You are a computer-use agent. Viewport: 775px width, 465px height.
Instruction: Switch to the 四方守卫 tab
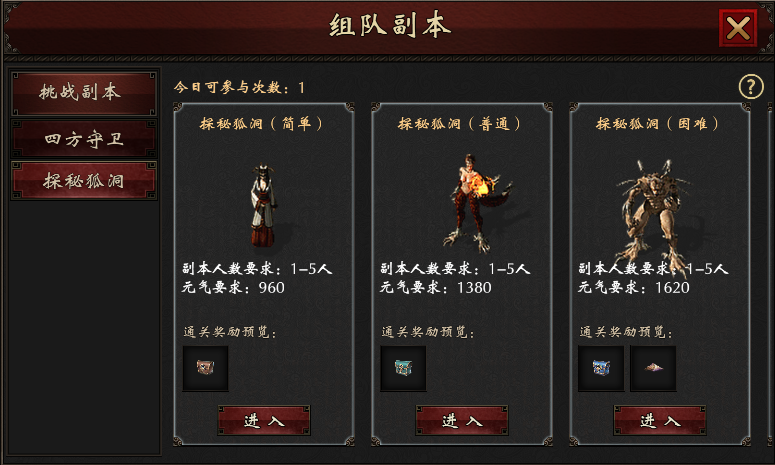(x=84, y=139)
